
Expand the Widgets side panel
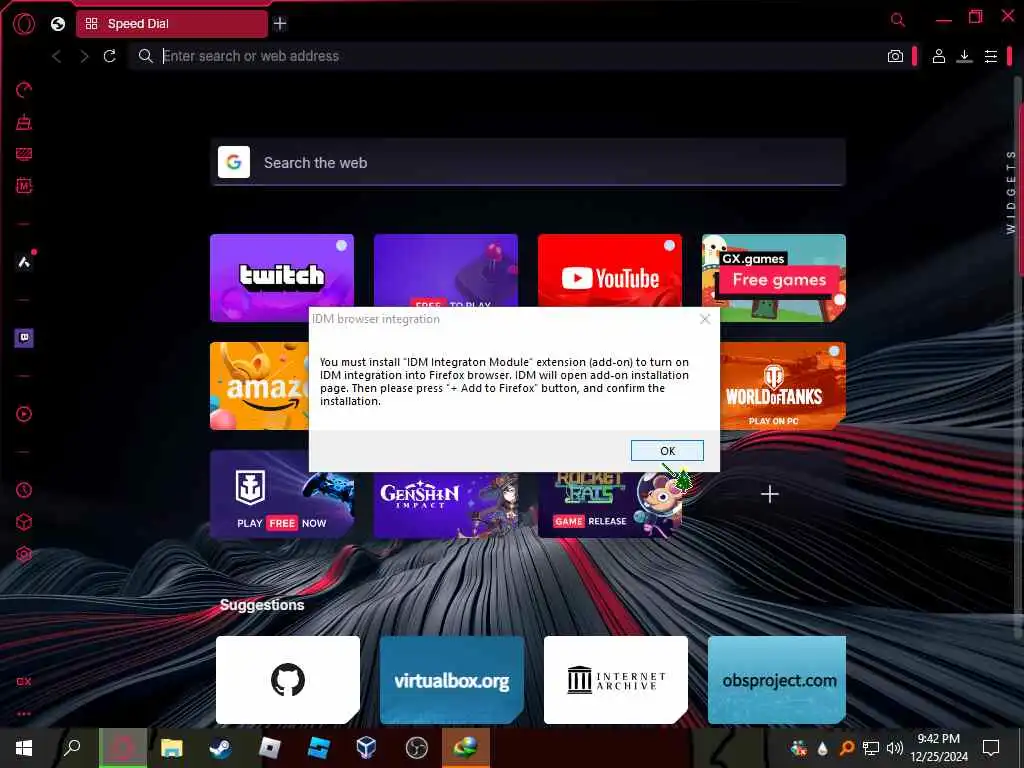[x=1011, y=192]
